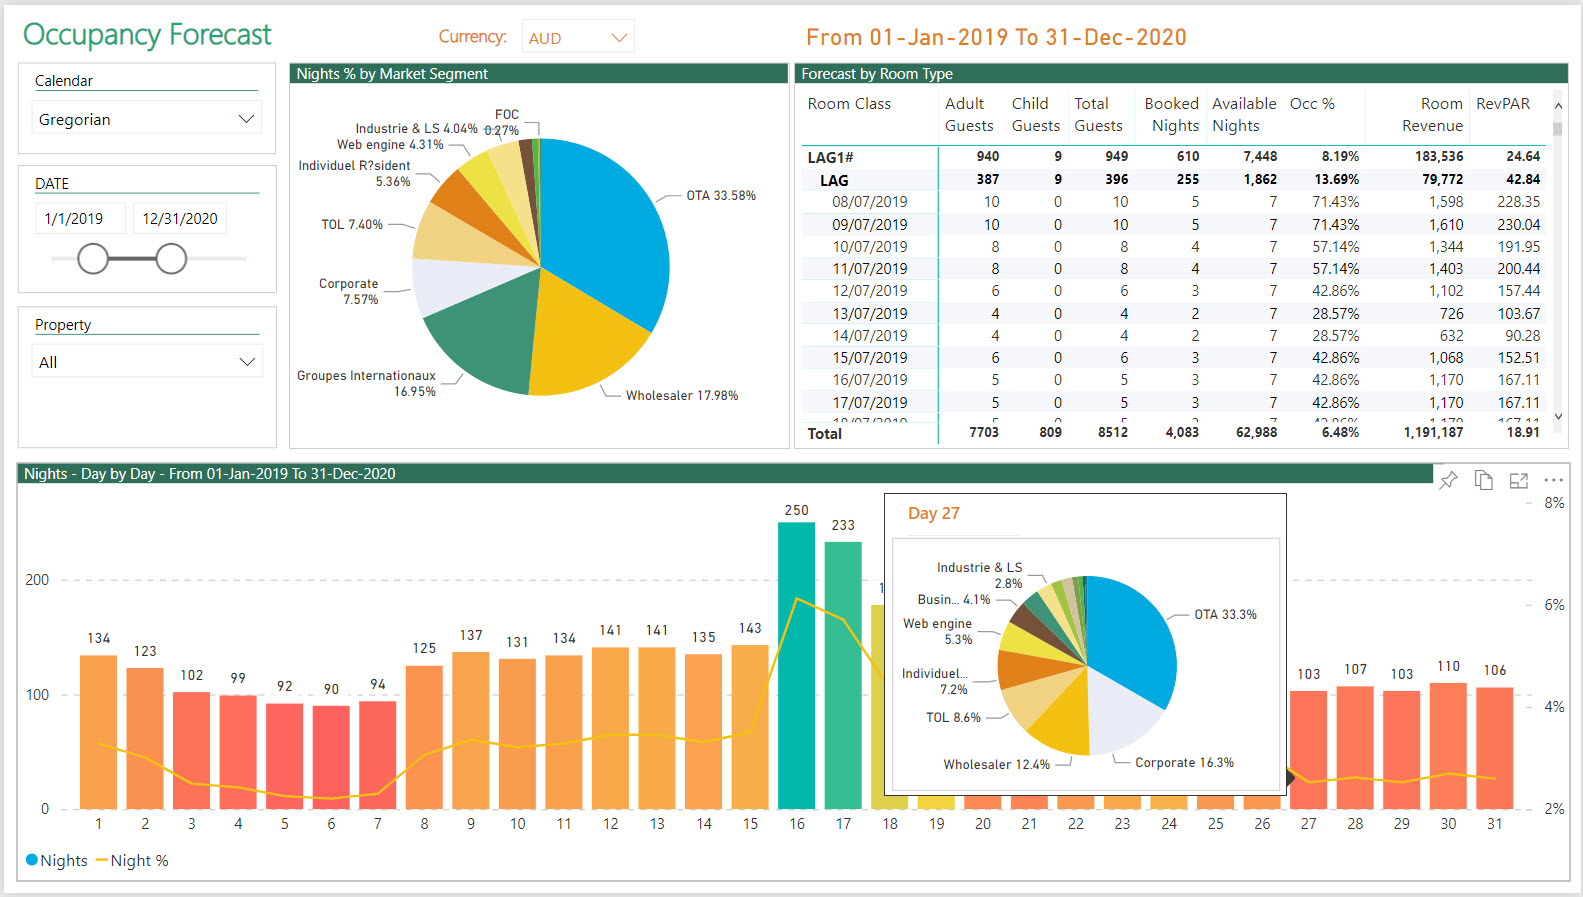Click the left date slider handle
This screenshot has width=1583, height=897.
coord(93,259)
